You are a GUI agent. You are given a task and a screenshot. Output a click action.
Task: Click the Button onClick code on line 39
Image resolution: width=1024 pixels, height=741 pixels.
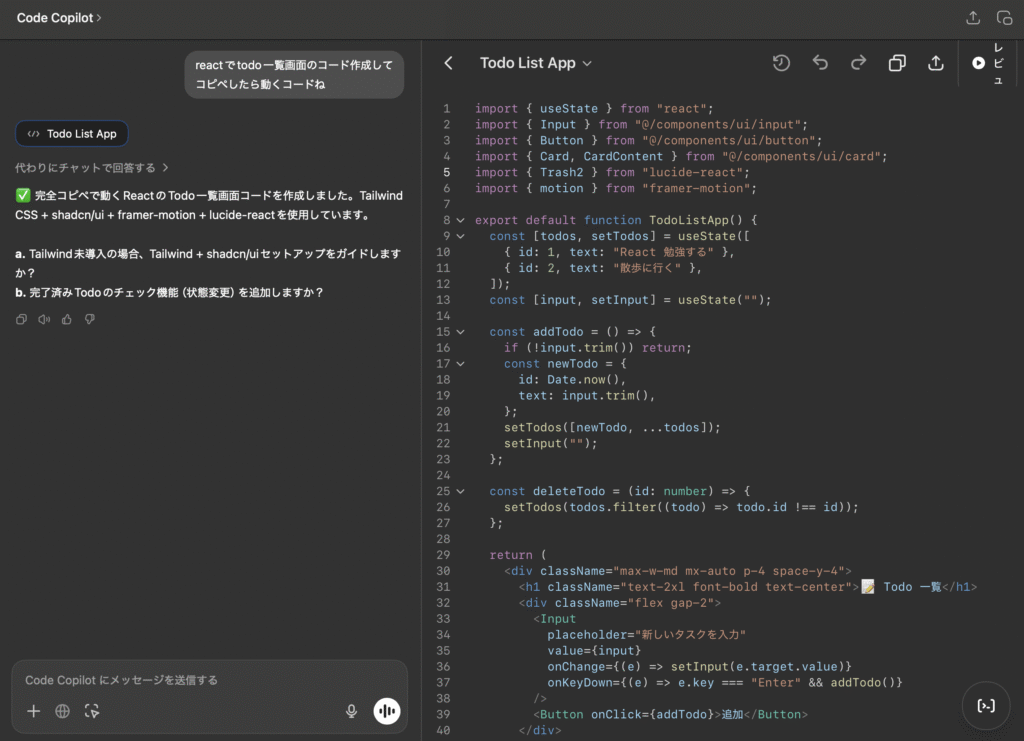pyautogui.click(x=671, y=714)
